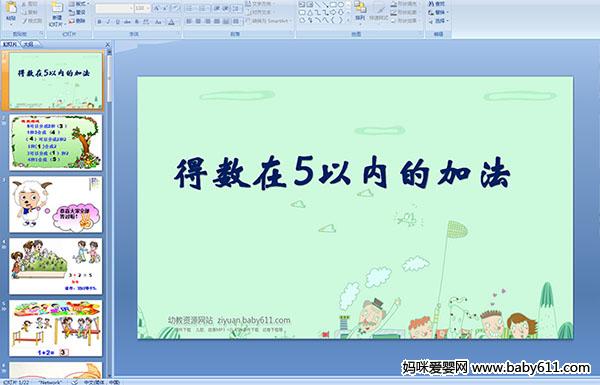The width and height of the screenshot is (600, 385).
Task: Open the font size dropdown
Action: coord(142,8)
